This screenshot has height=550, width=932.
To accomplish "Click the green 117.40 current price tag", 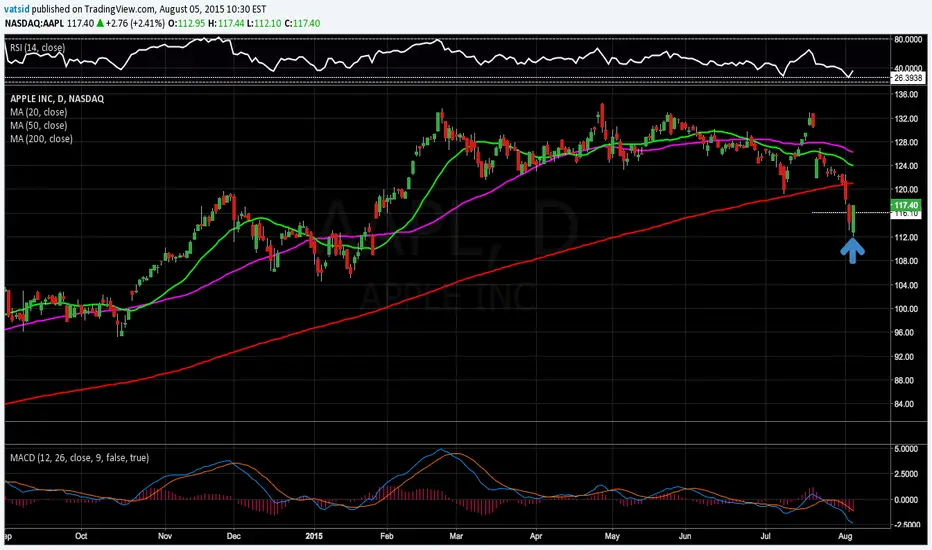I will point(906,205).
